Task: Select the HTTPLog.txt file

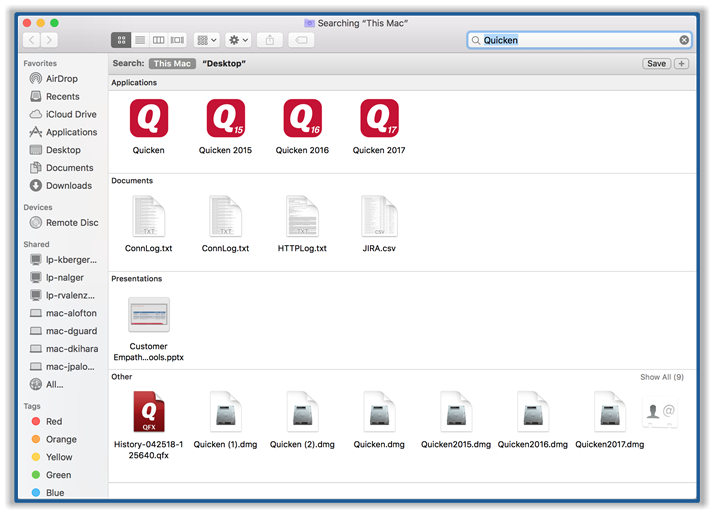Action: pos(302,216)
